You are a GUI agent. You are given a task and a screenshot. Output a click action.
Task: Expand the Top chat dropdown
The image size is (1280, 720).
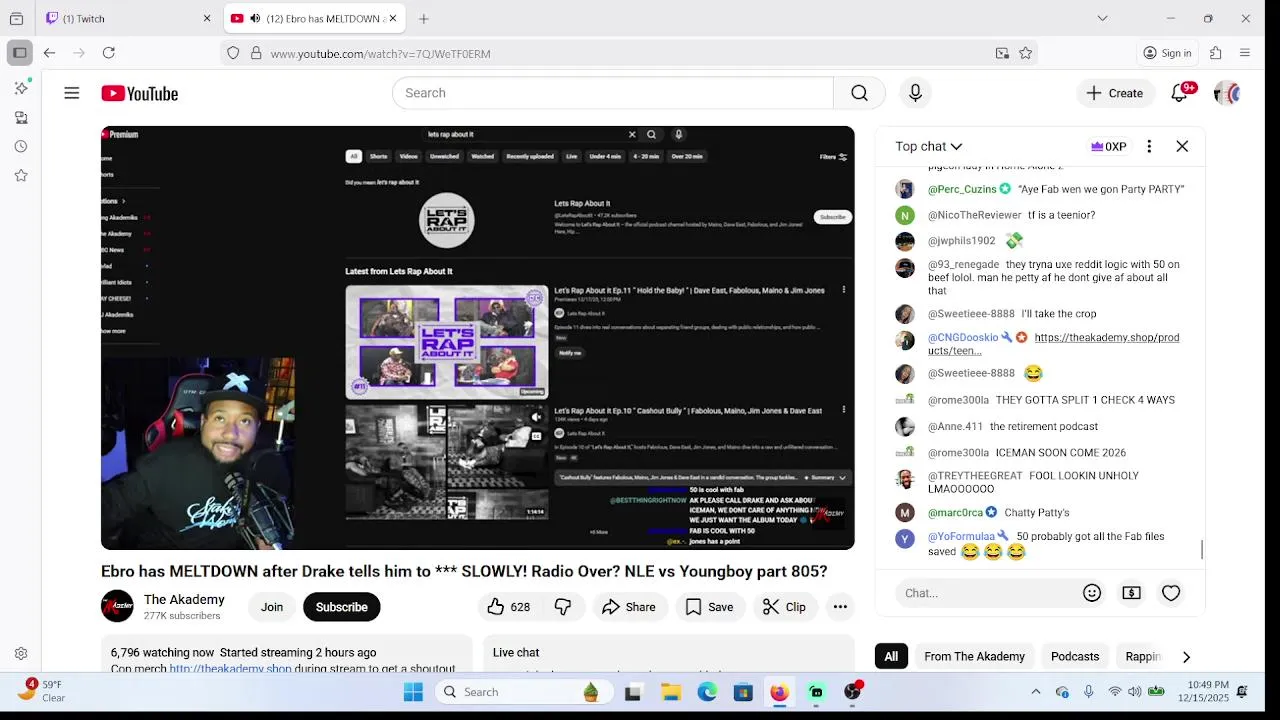928,146
